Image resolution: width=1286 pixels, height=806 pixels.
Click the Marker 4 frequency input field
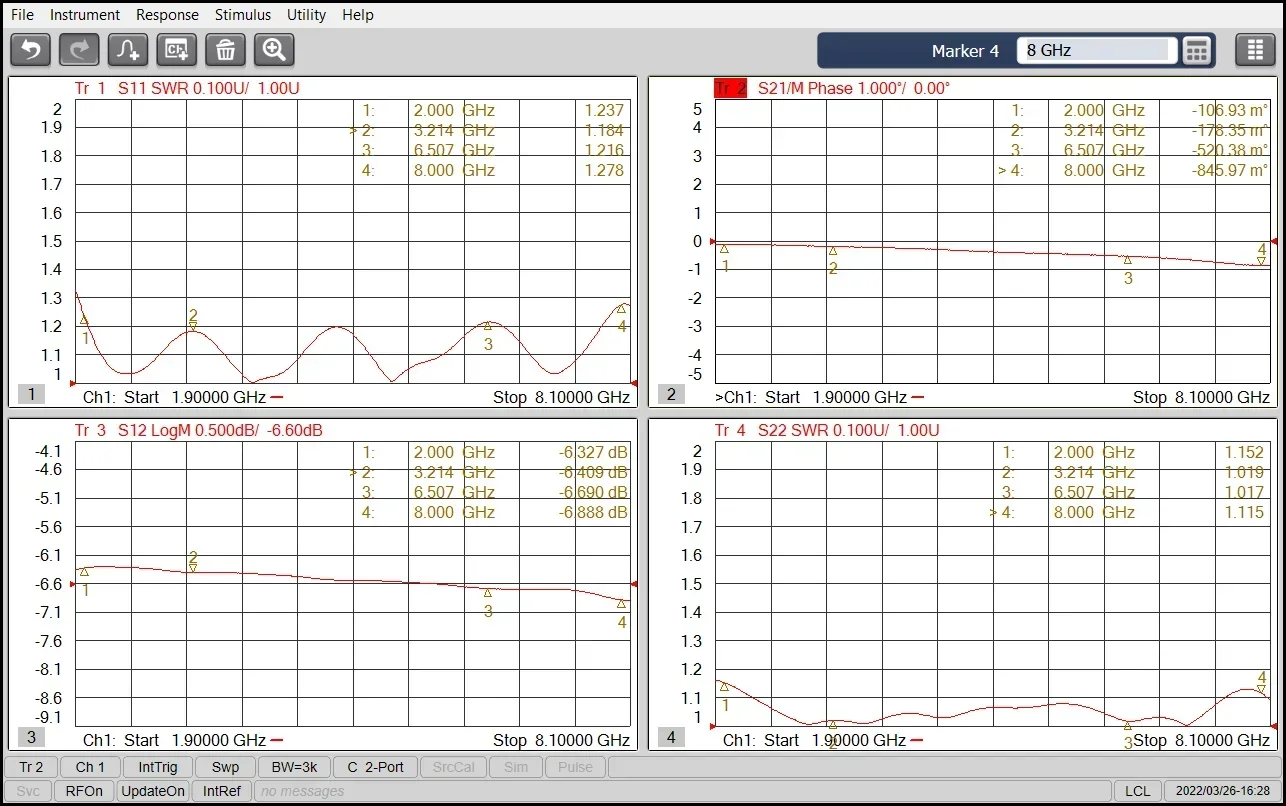tap(1096, 50)
